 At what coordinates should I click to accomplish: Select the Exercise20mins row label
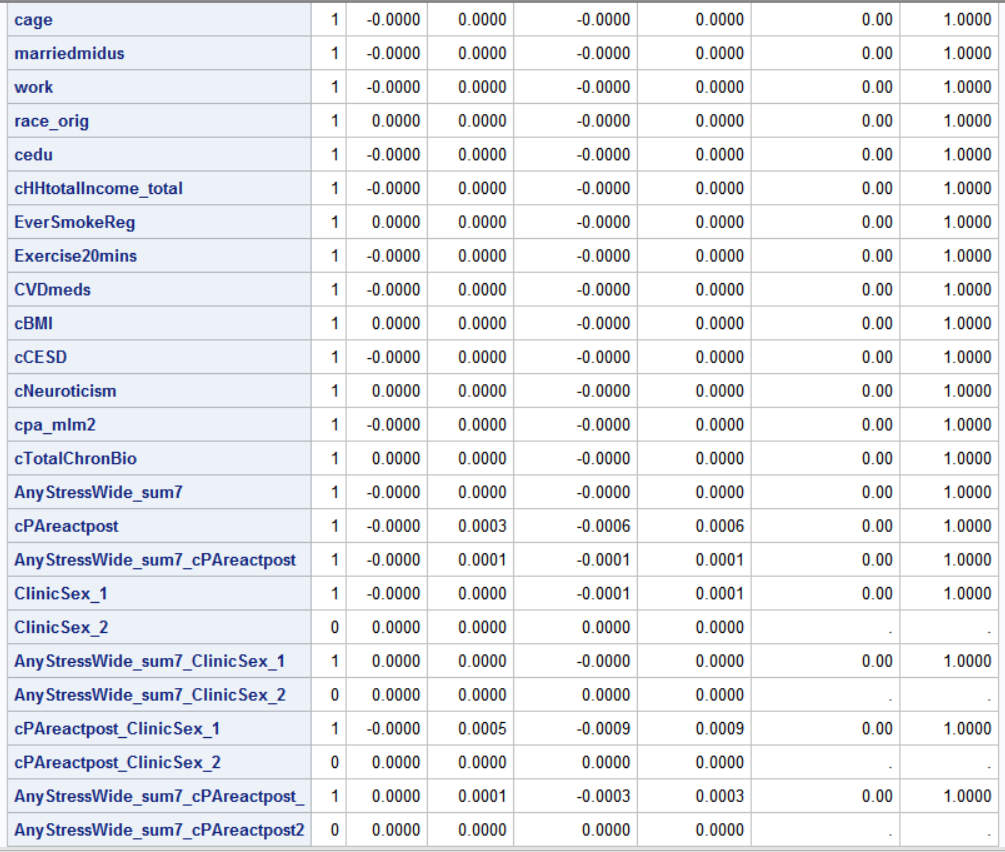click(x=75, y=256)
